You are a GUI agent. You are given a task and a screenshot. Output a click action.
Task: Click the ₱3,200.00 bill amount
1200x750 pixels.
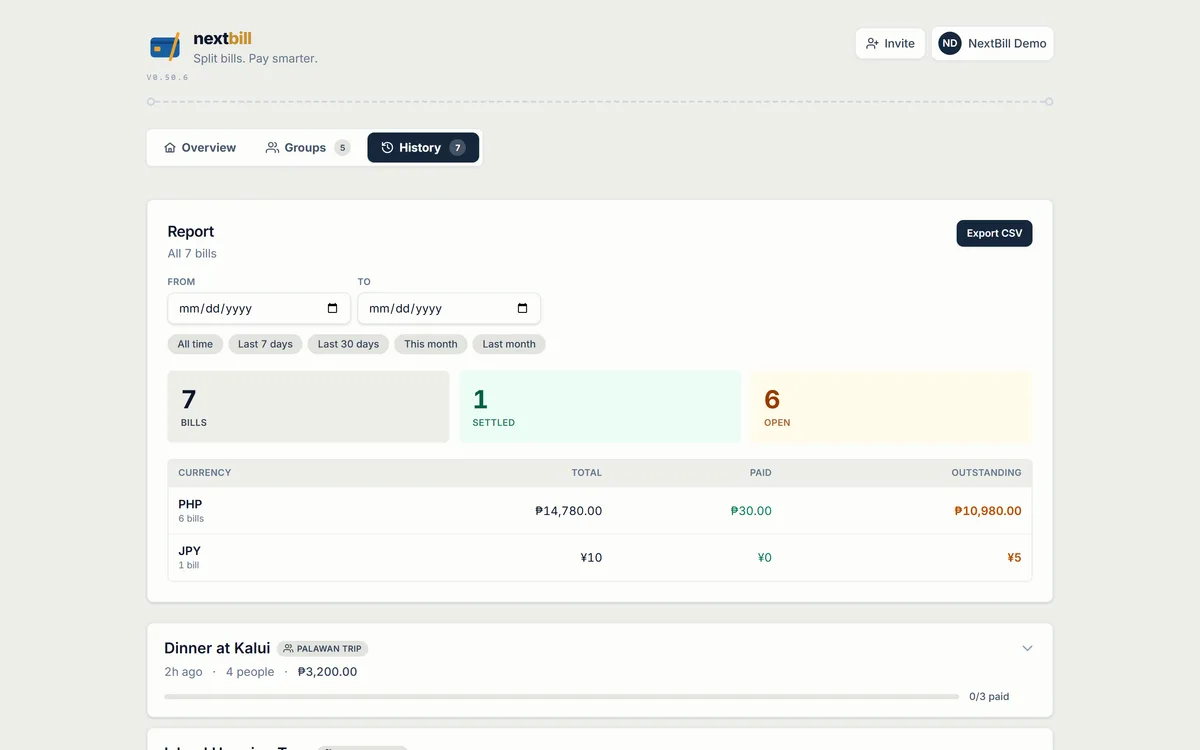(x=327, y=672)
